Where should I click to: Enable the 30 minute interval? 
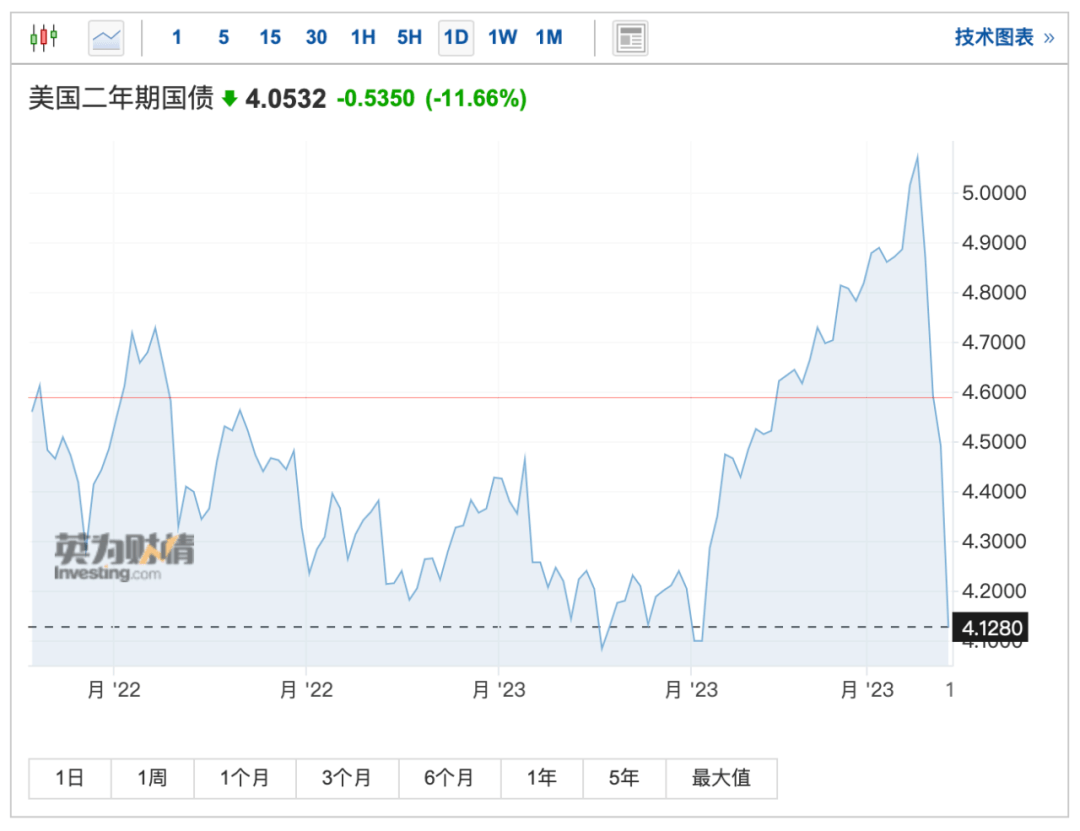pos(316,37)
